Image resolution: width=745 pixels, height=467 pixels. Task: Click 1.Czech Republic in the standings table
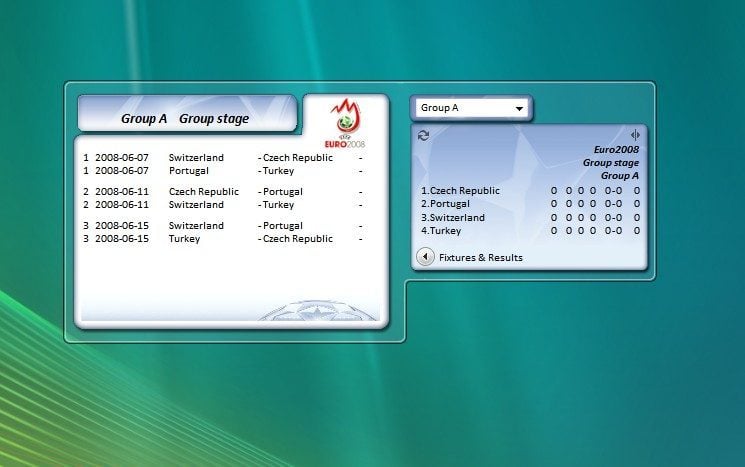pos(460,190)
